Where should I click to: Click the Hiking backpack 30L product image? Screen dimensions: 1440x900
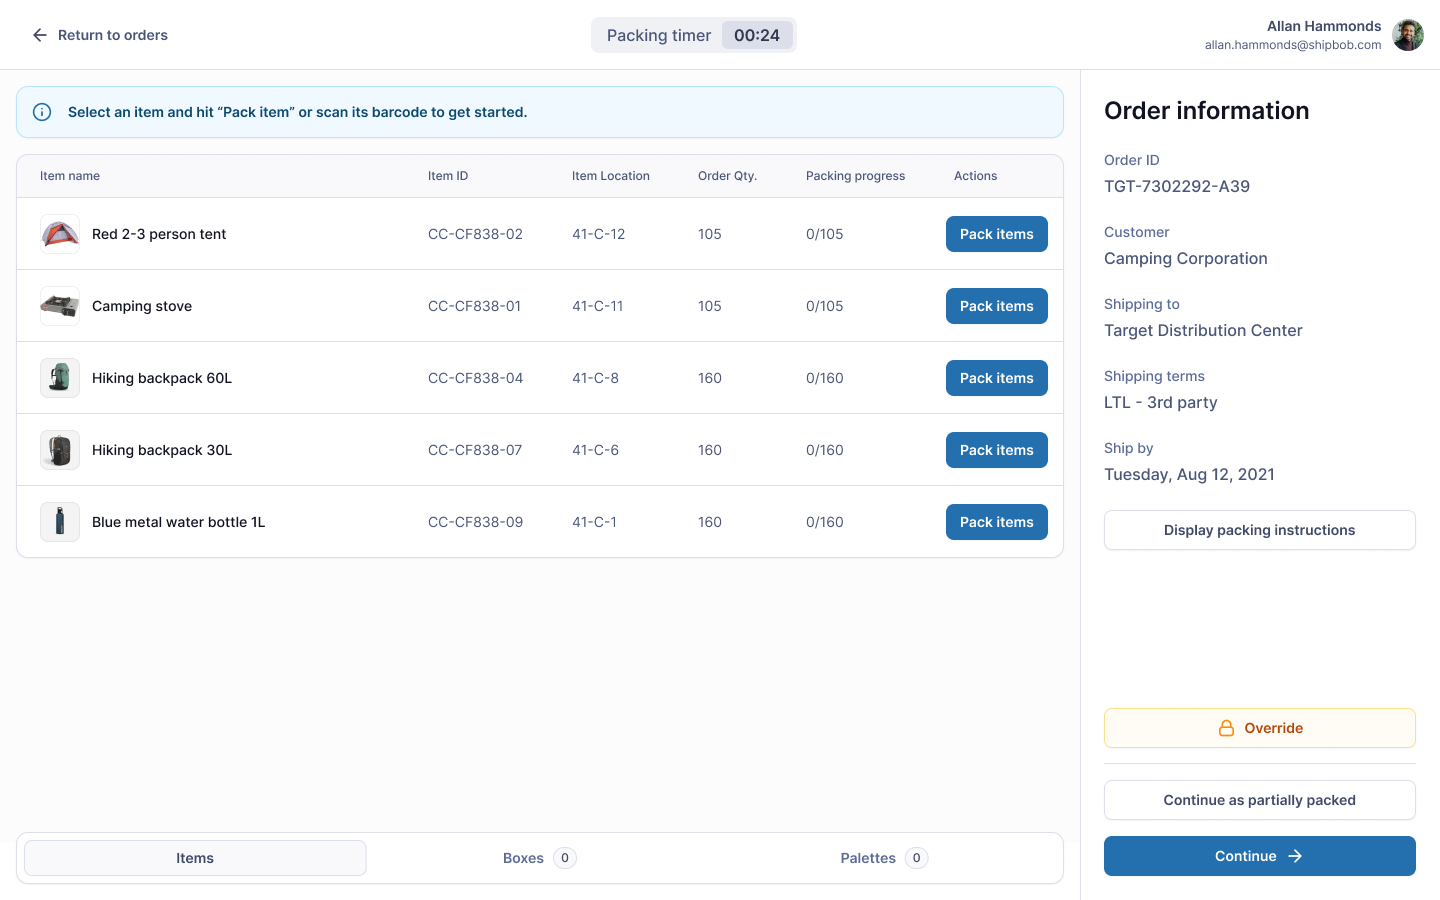coord(59,449)
